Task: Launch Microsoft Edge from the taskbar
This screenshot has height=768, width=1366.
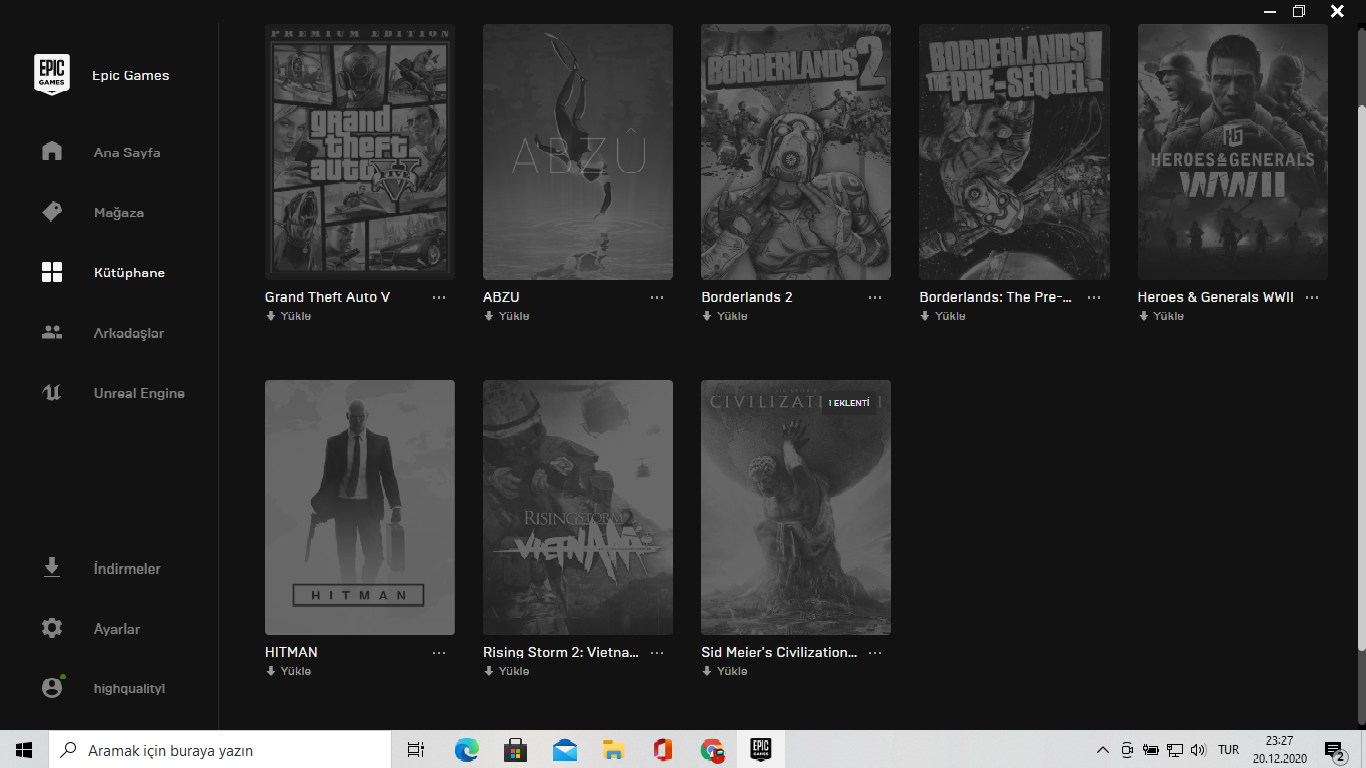Action: (466, 750)
